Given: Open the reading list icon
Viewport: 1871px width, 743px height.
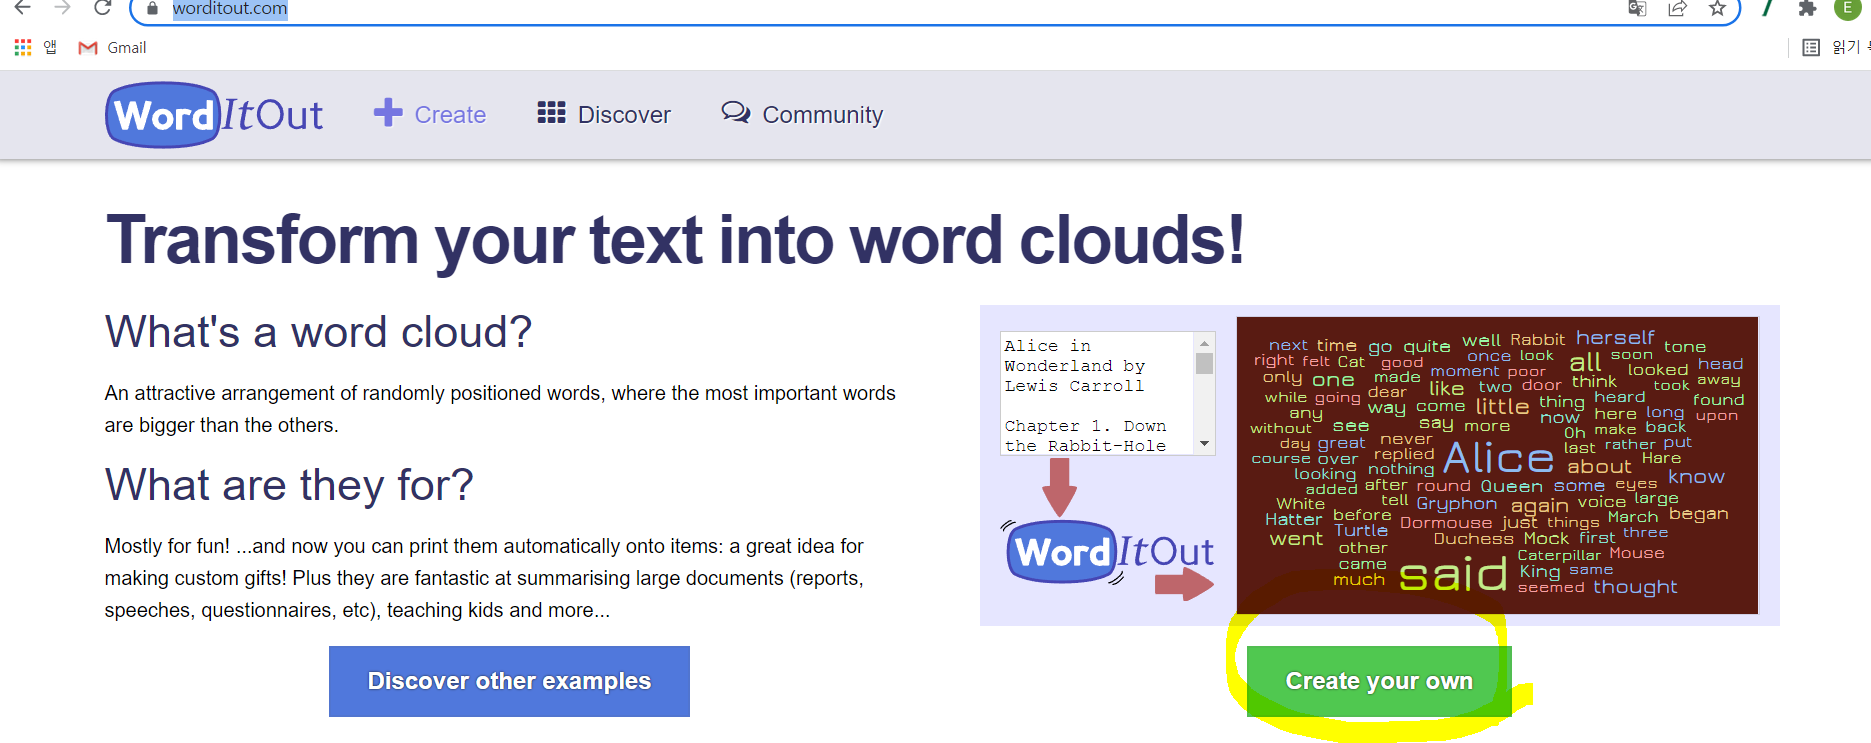Looking at the screenshot, I should click(x=1811, y=47).
